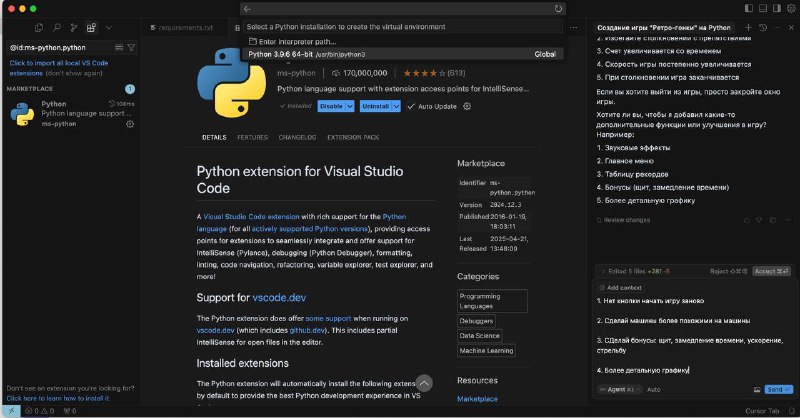Start new chat with plus icon
Viewport: 800px width, 418px height.
pos(748,28)
